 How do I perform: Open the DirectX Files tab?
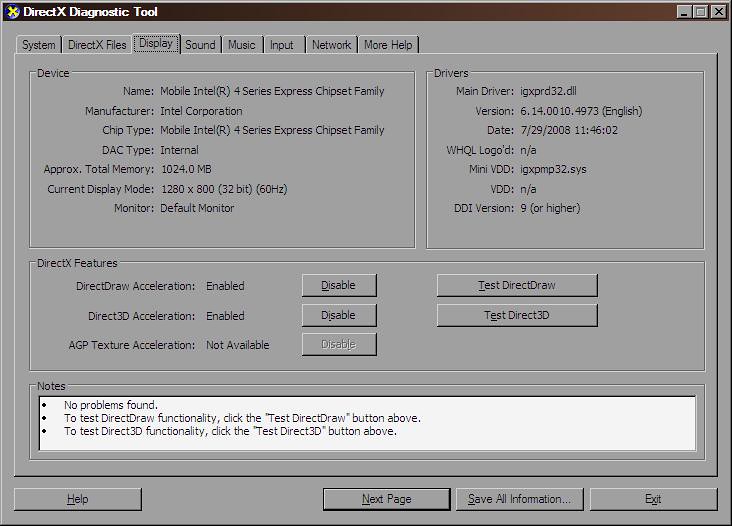point(97,45)
